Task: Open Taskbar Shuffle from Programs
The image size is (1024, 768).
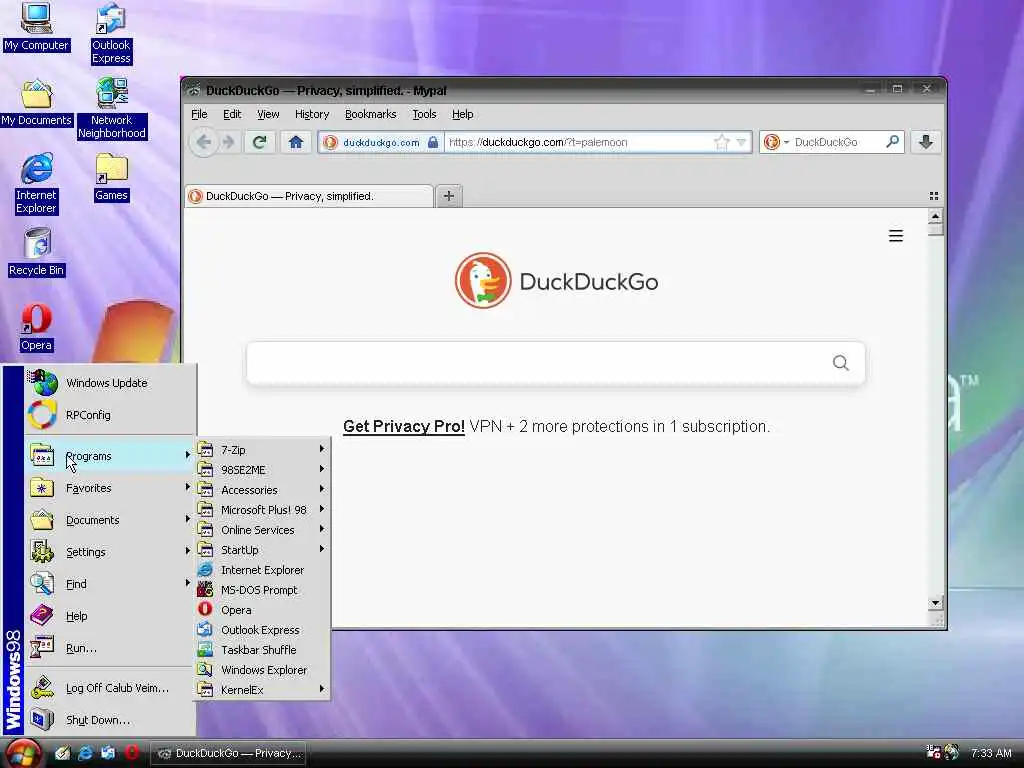Action: [x=262, y=650]
